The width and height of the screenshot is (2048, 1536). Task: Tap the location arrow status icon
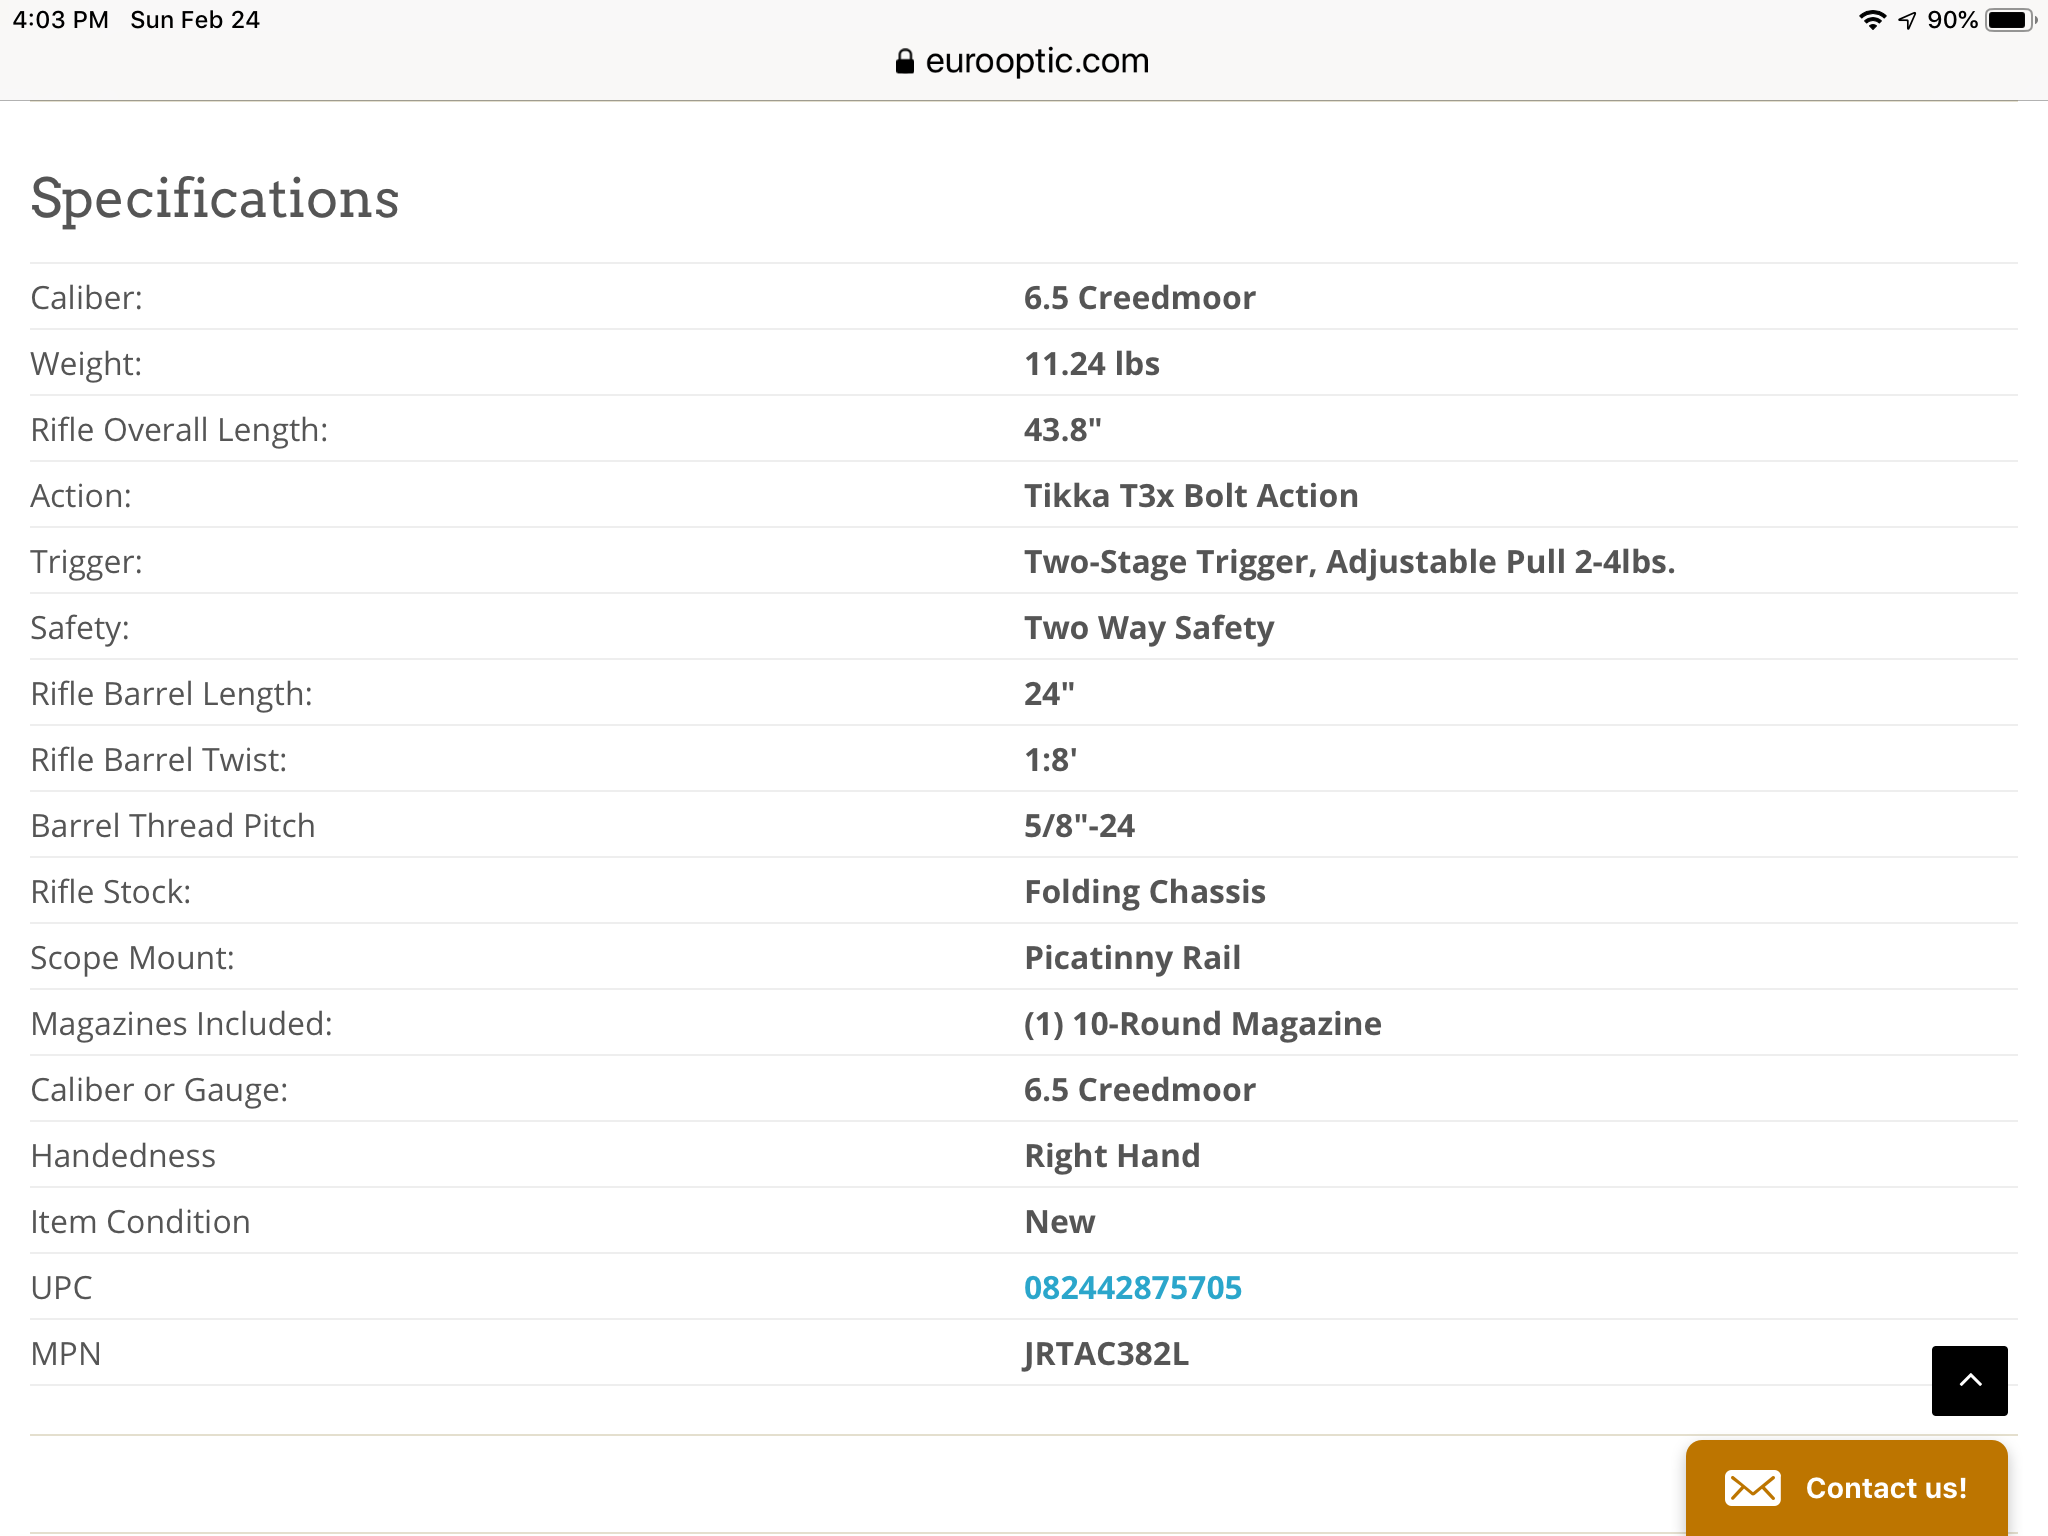point(1907,20)
